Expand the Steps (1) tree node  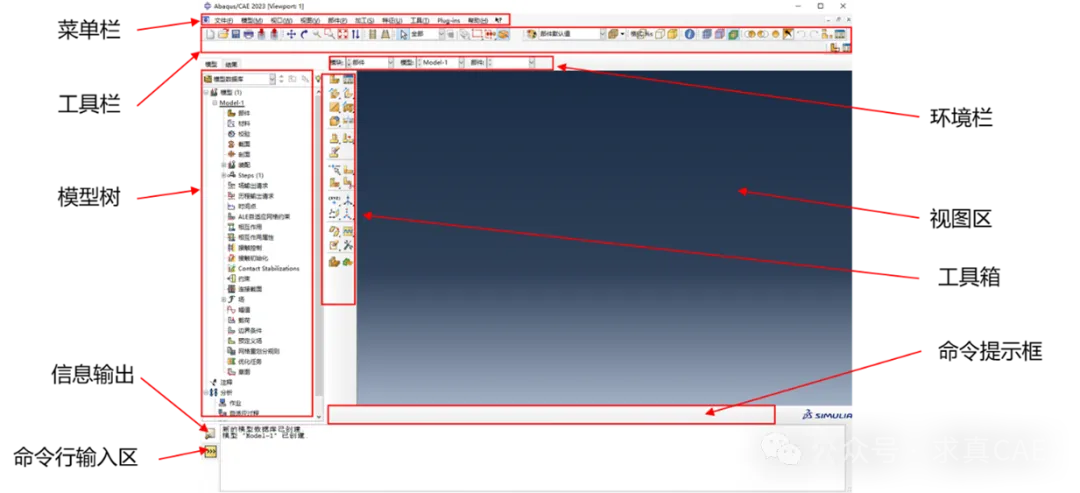[223, 175]
